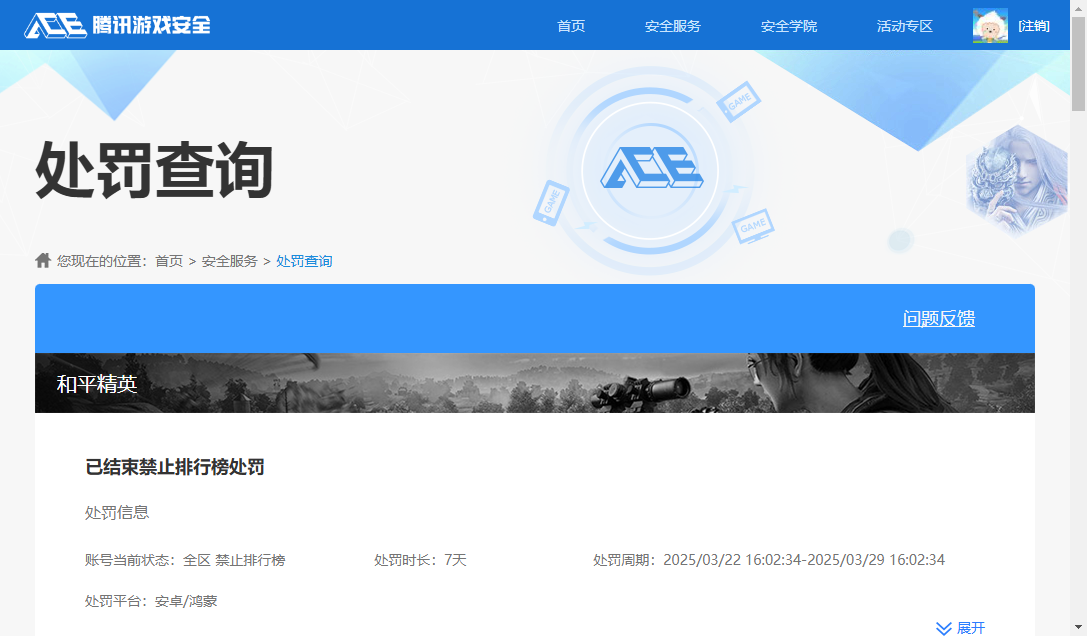Click the 处罚查询 breadcrumb link
Screen dimensions: 1087x636
tap(304, 260)
